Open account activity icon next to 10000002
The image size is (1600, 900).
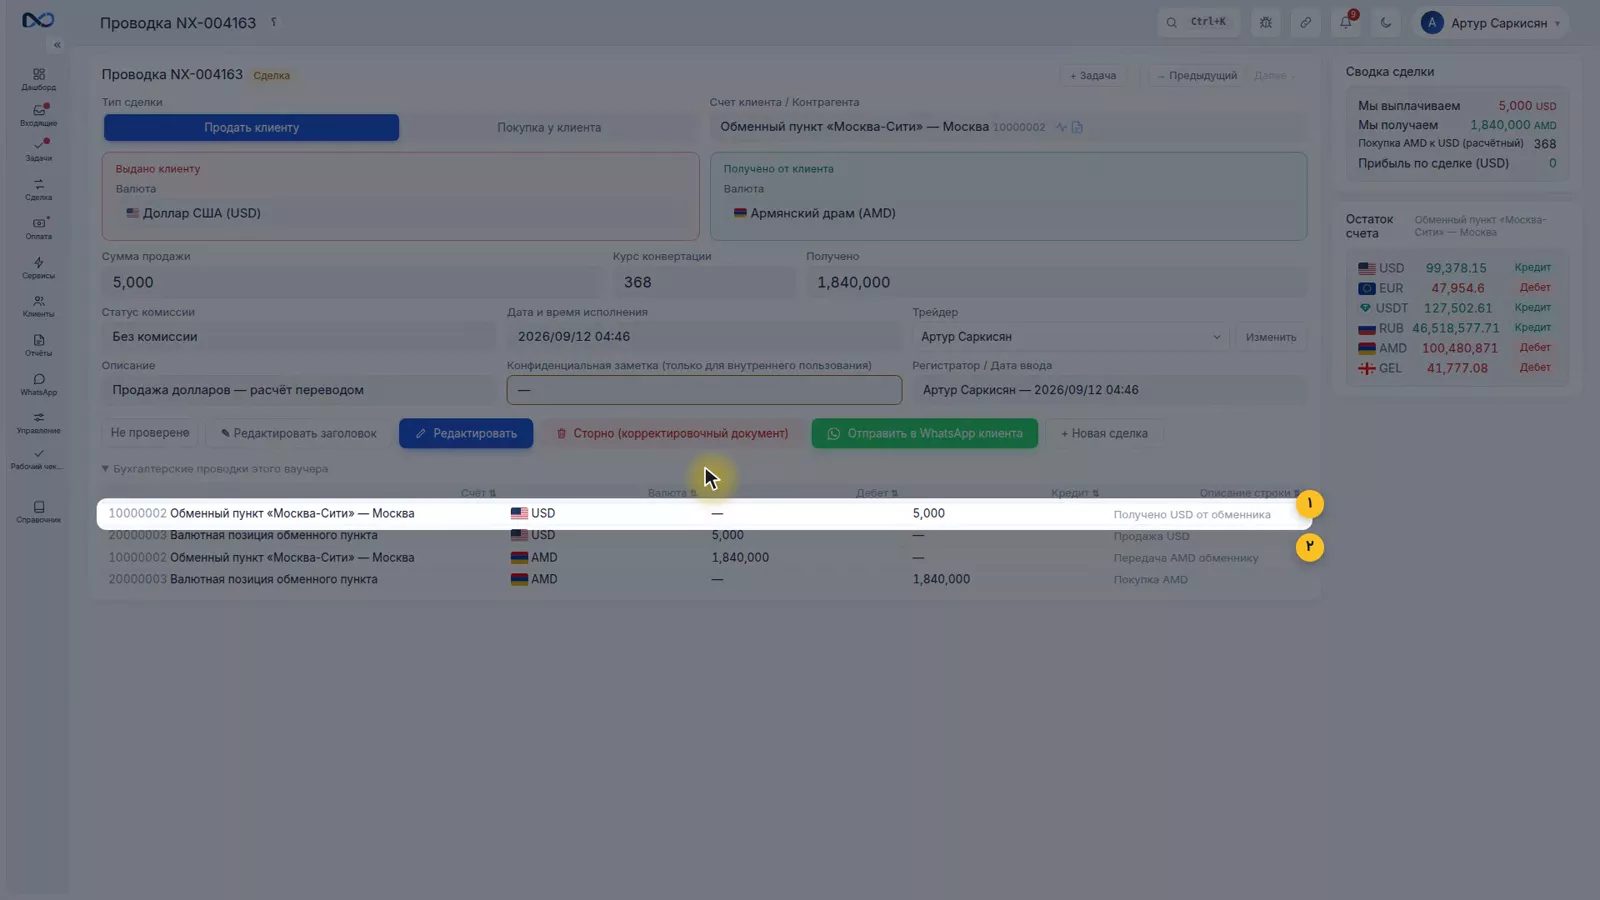coord(1061,127)
